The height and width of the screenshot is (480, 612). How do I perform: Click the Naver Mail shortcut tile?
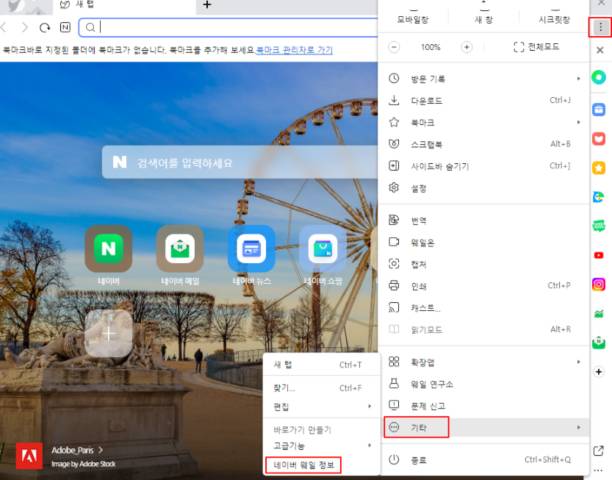pos(180,249)
